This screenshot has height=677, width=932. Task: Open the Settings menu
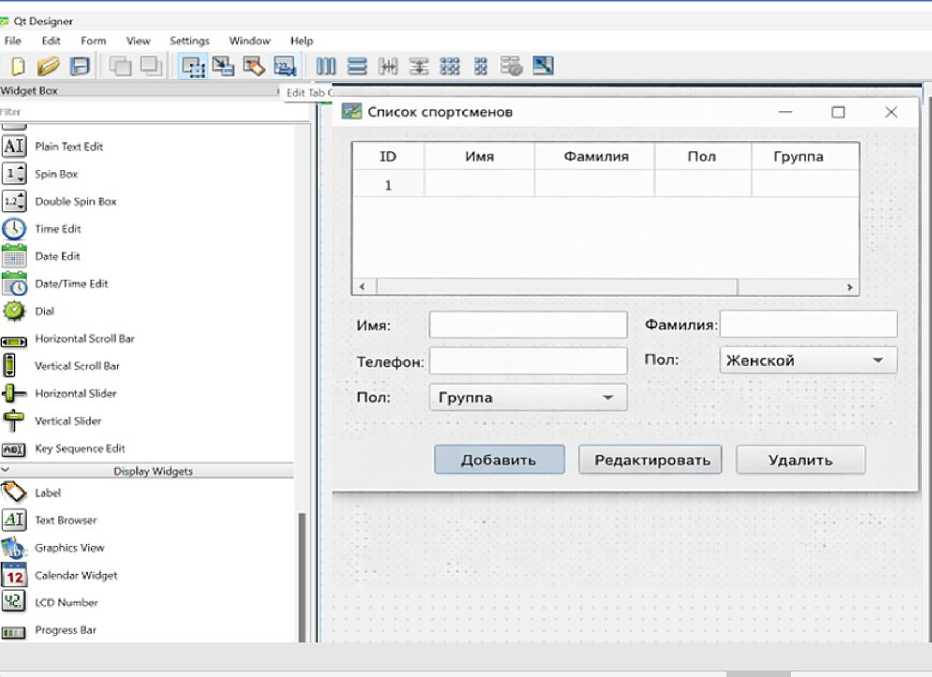click(x=189, y=41)
